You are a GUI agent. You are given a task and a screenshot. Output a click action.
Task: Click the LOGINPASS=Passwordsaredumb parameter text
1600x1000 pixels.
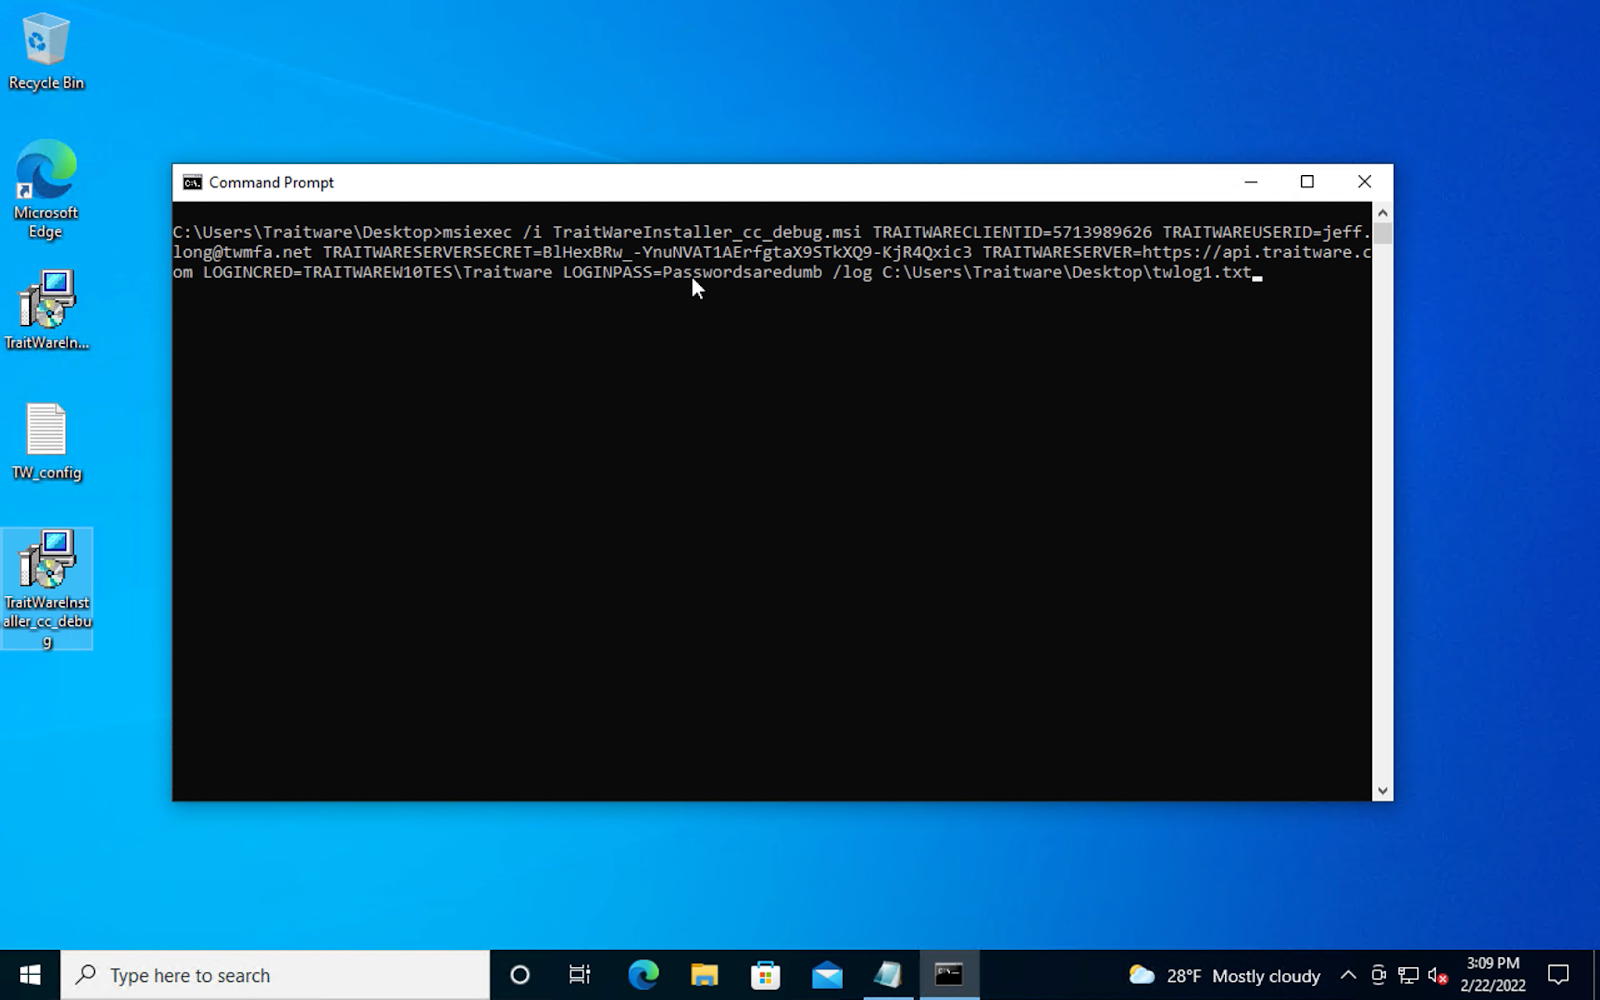692,272
